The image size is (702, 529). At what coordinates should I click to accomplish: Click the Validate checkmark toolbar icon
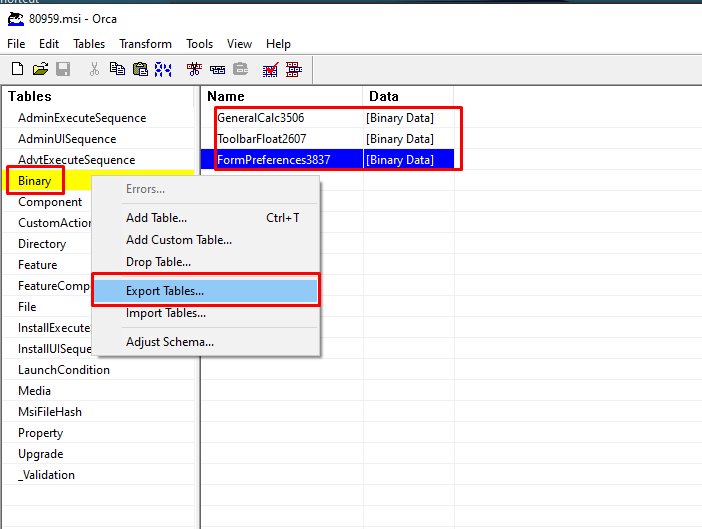270,69
